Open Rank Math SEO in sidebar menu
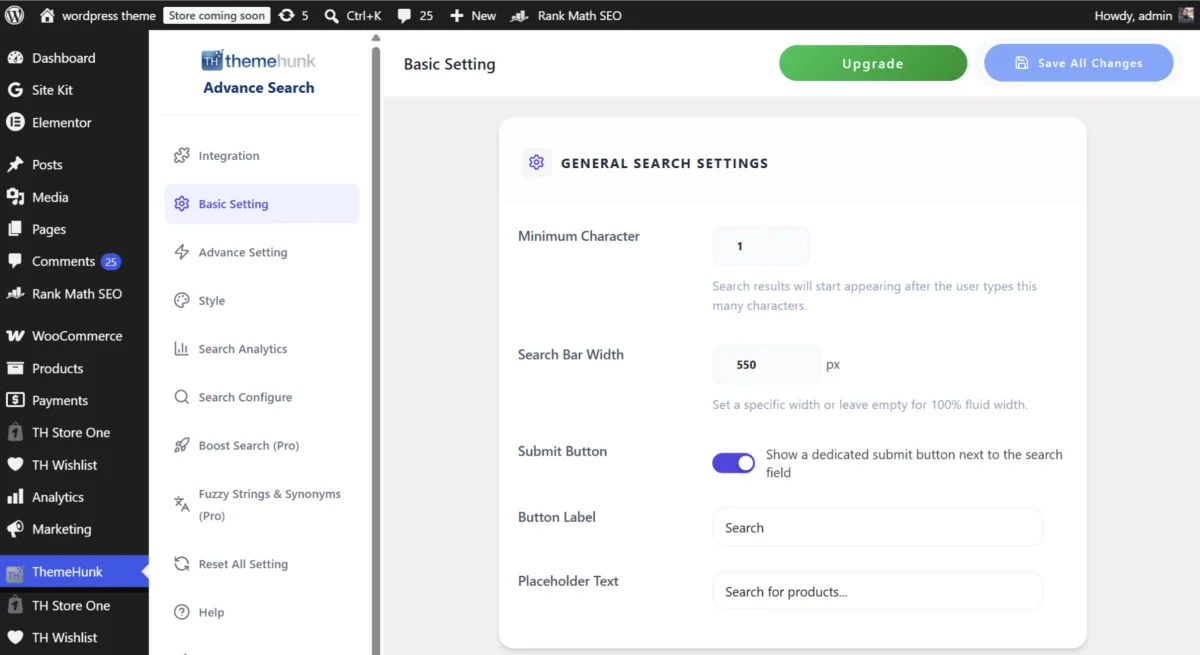The image size is (1200, 655). click(74, 294)
